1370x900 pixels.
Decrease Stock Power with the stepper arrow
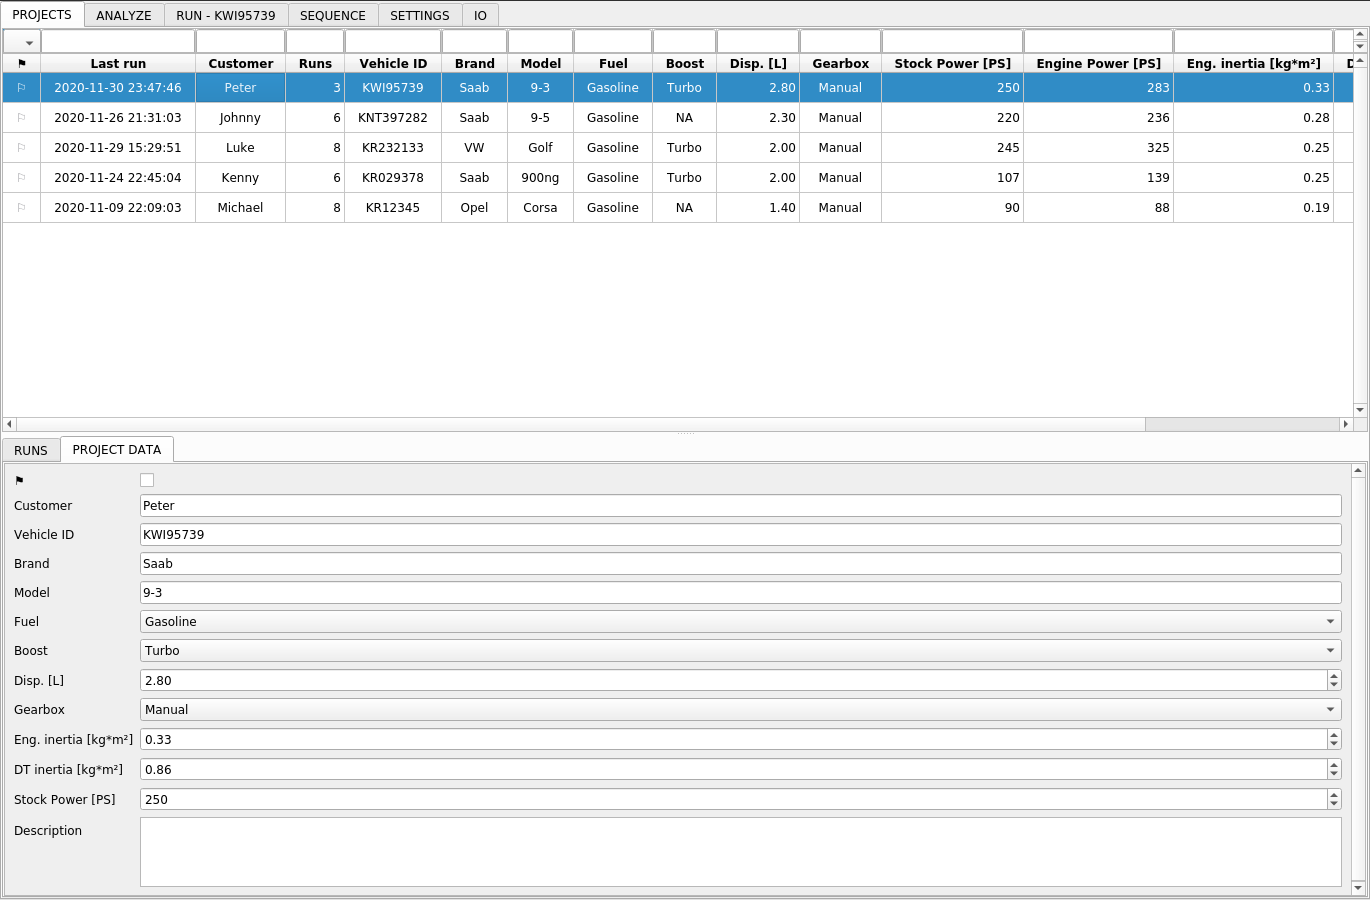tap(1334, 803)
